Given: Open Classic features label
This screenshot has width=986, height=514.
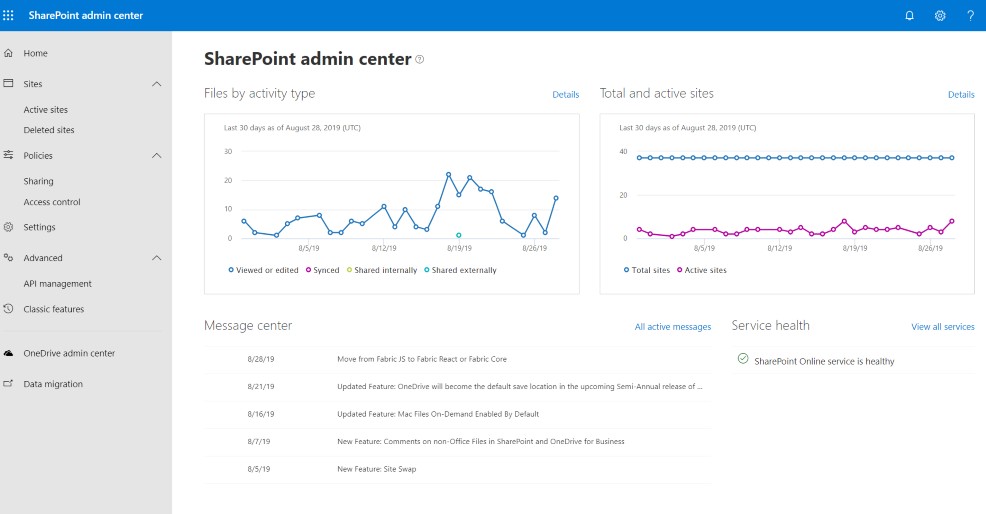Looking at the screenshot, I should coord(53,309).
